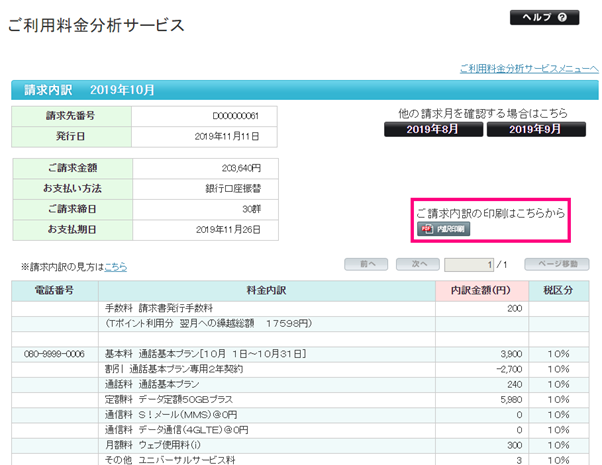Click the 料金内訳 column header

coord(265,291)
